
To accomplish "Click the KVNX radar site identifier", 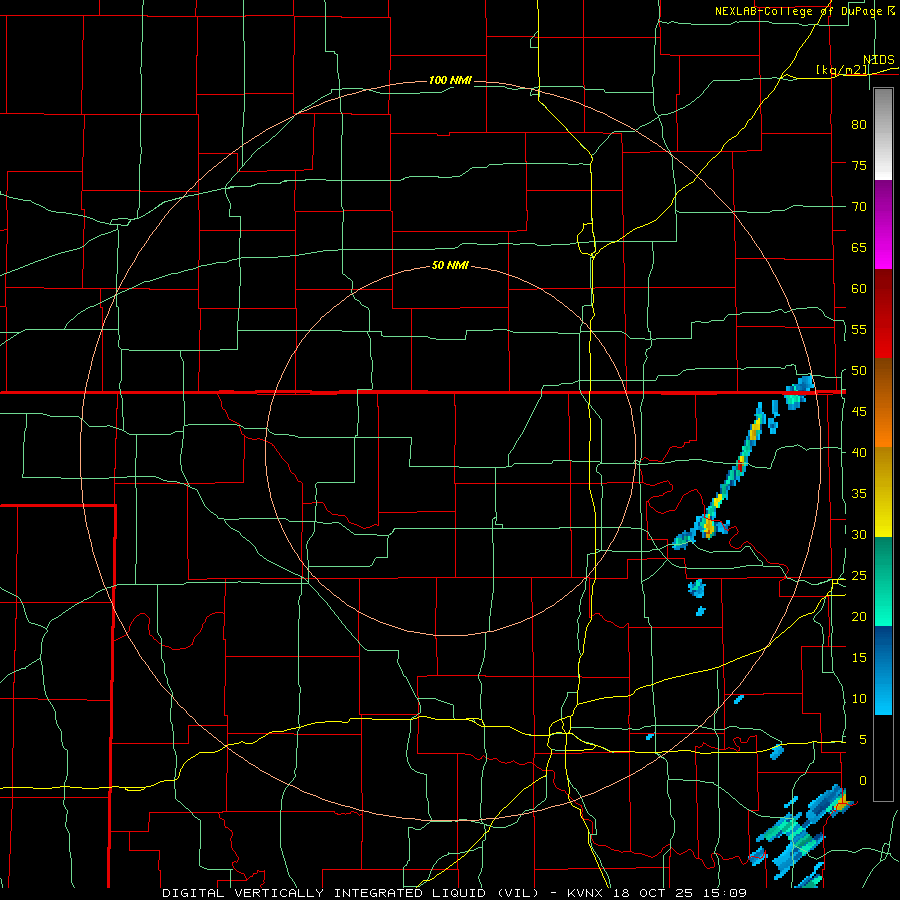I will pos(587,893).
